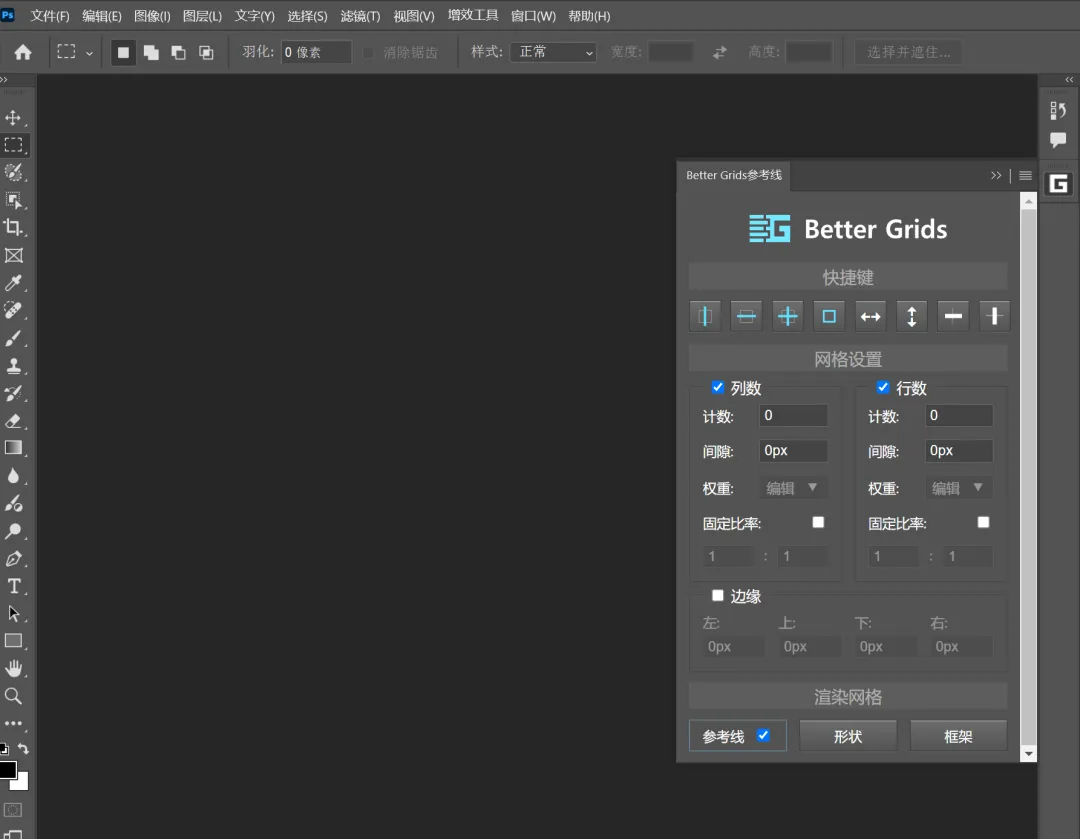
Task: Open columns 权重 编辑 dropdown
Action: click(x=793, y=488)
